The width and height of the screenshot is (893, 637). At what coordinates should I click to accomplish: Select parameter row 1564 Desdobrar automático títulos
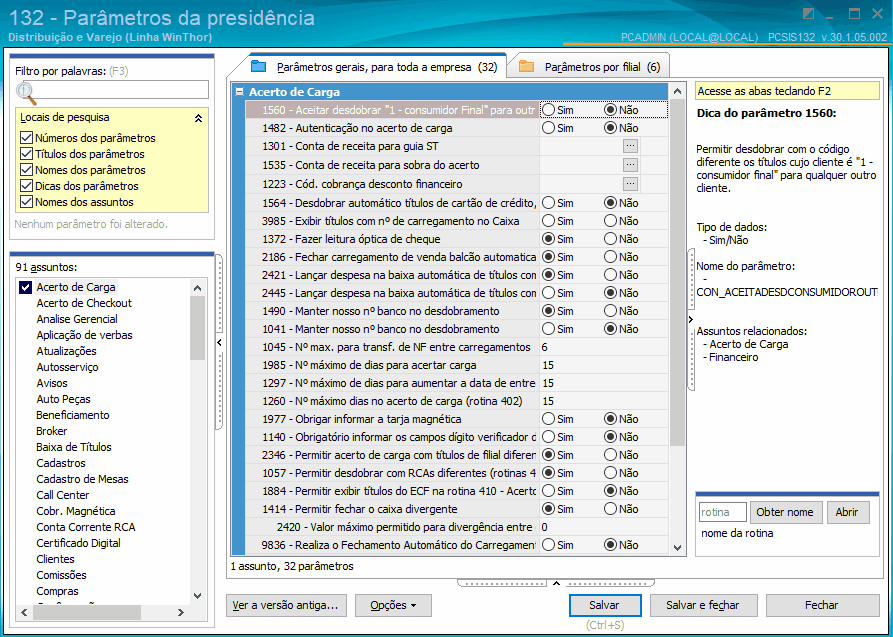click(x=392, y=203)
